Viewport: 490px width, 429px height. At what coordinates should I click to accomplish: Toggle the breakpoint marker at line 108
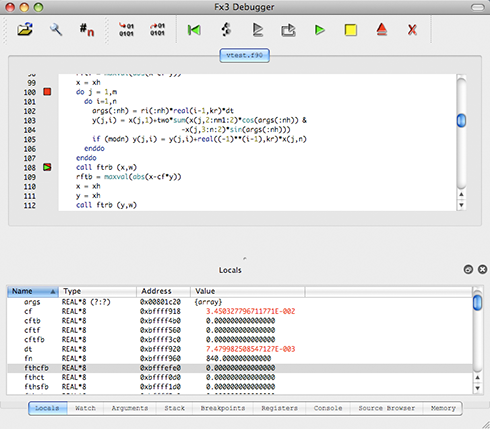click(47, 167)
